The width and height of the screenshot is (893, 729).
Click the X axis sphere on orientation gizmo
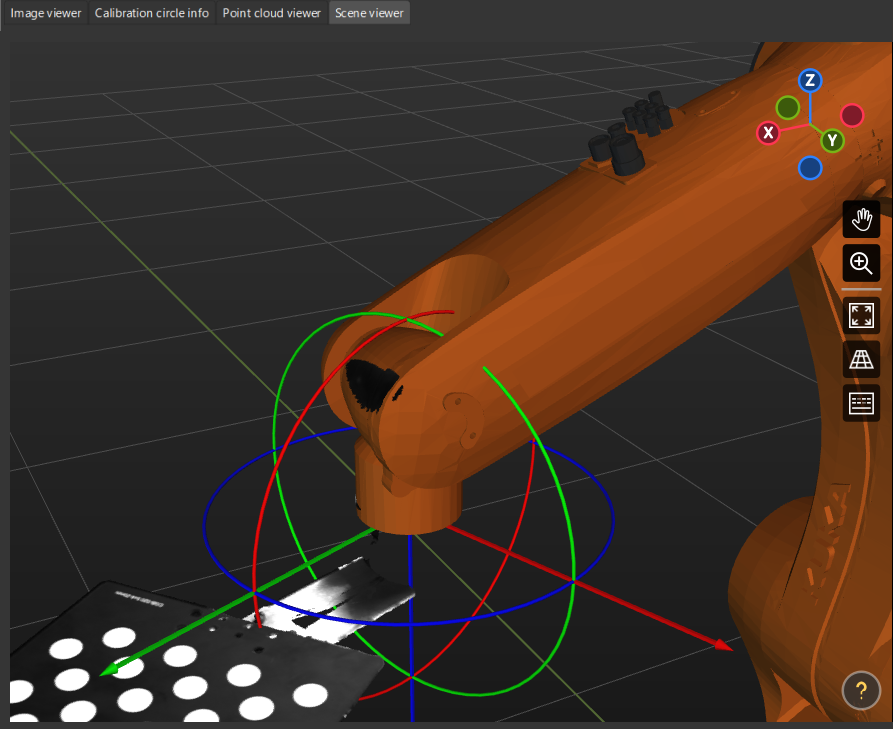(768, 132)
